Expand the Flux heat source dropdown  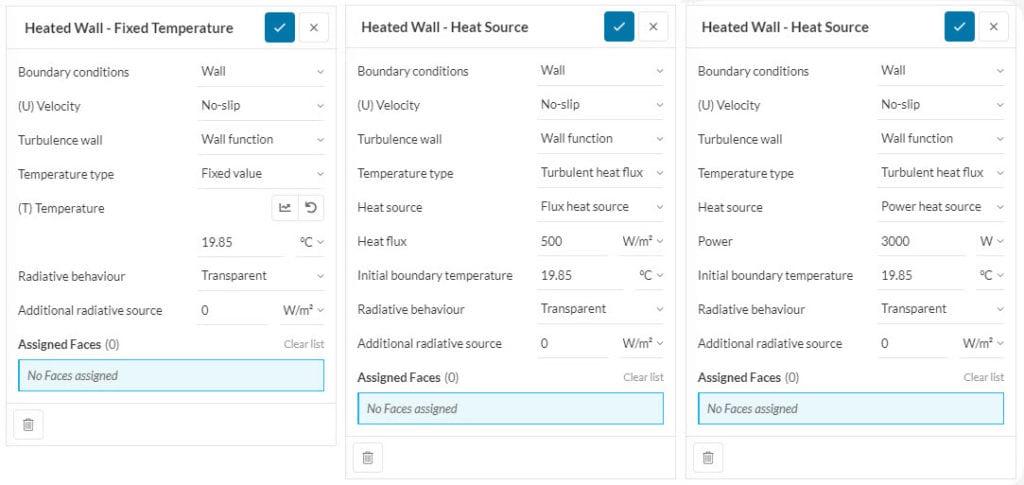tap(601, 207)
